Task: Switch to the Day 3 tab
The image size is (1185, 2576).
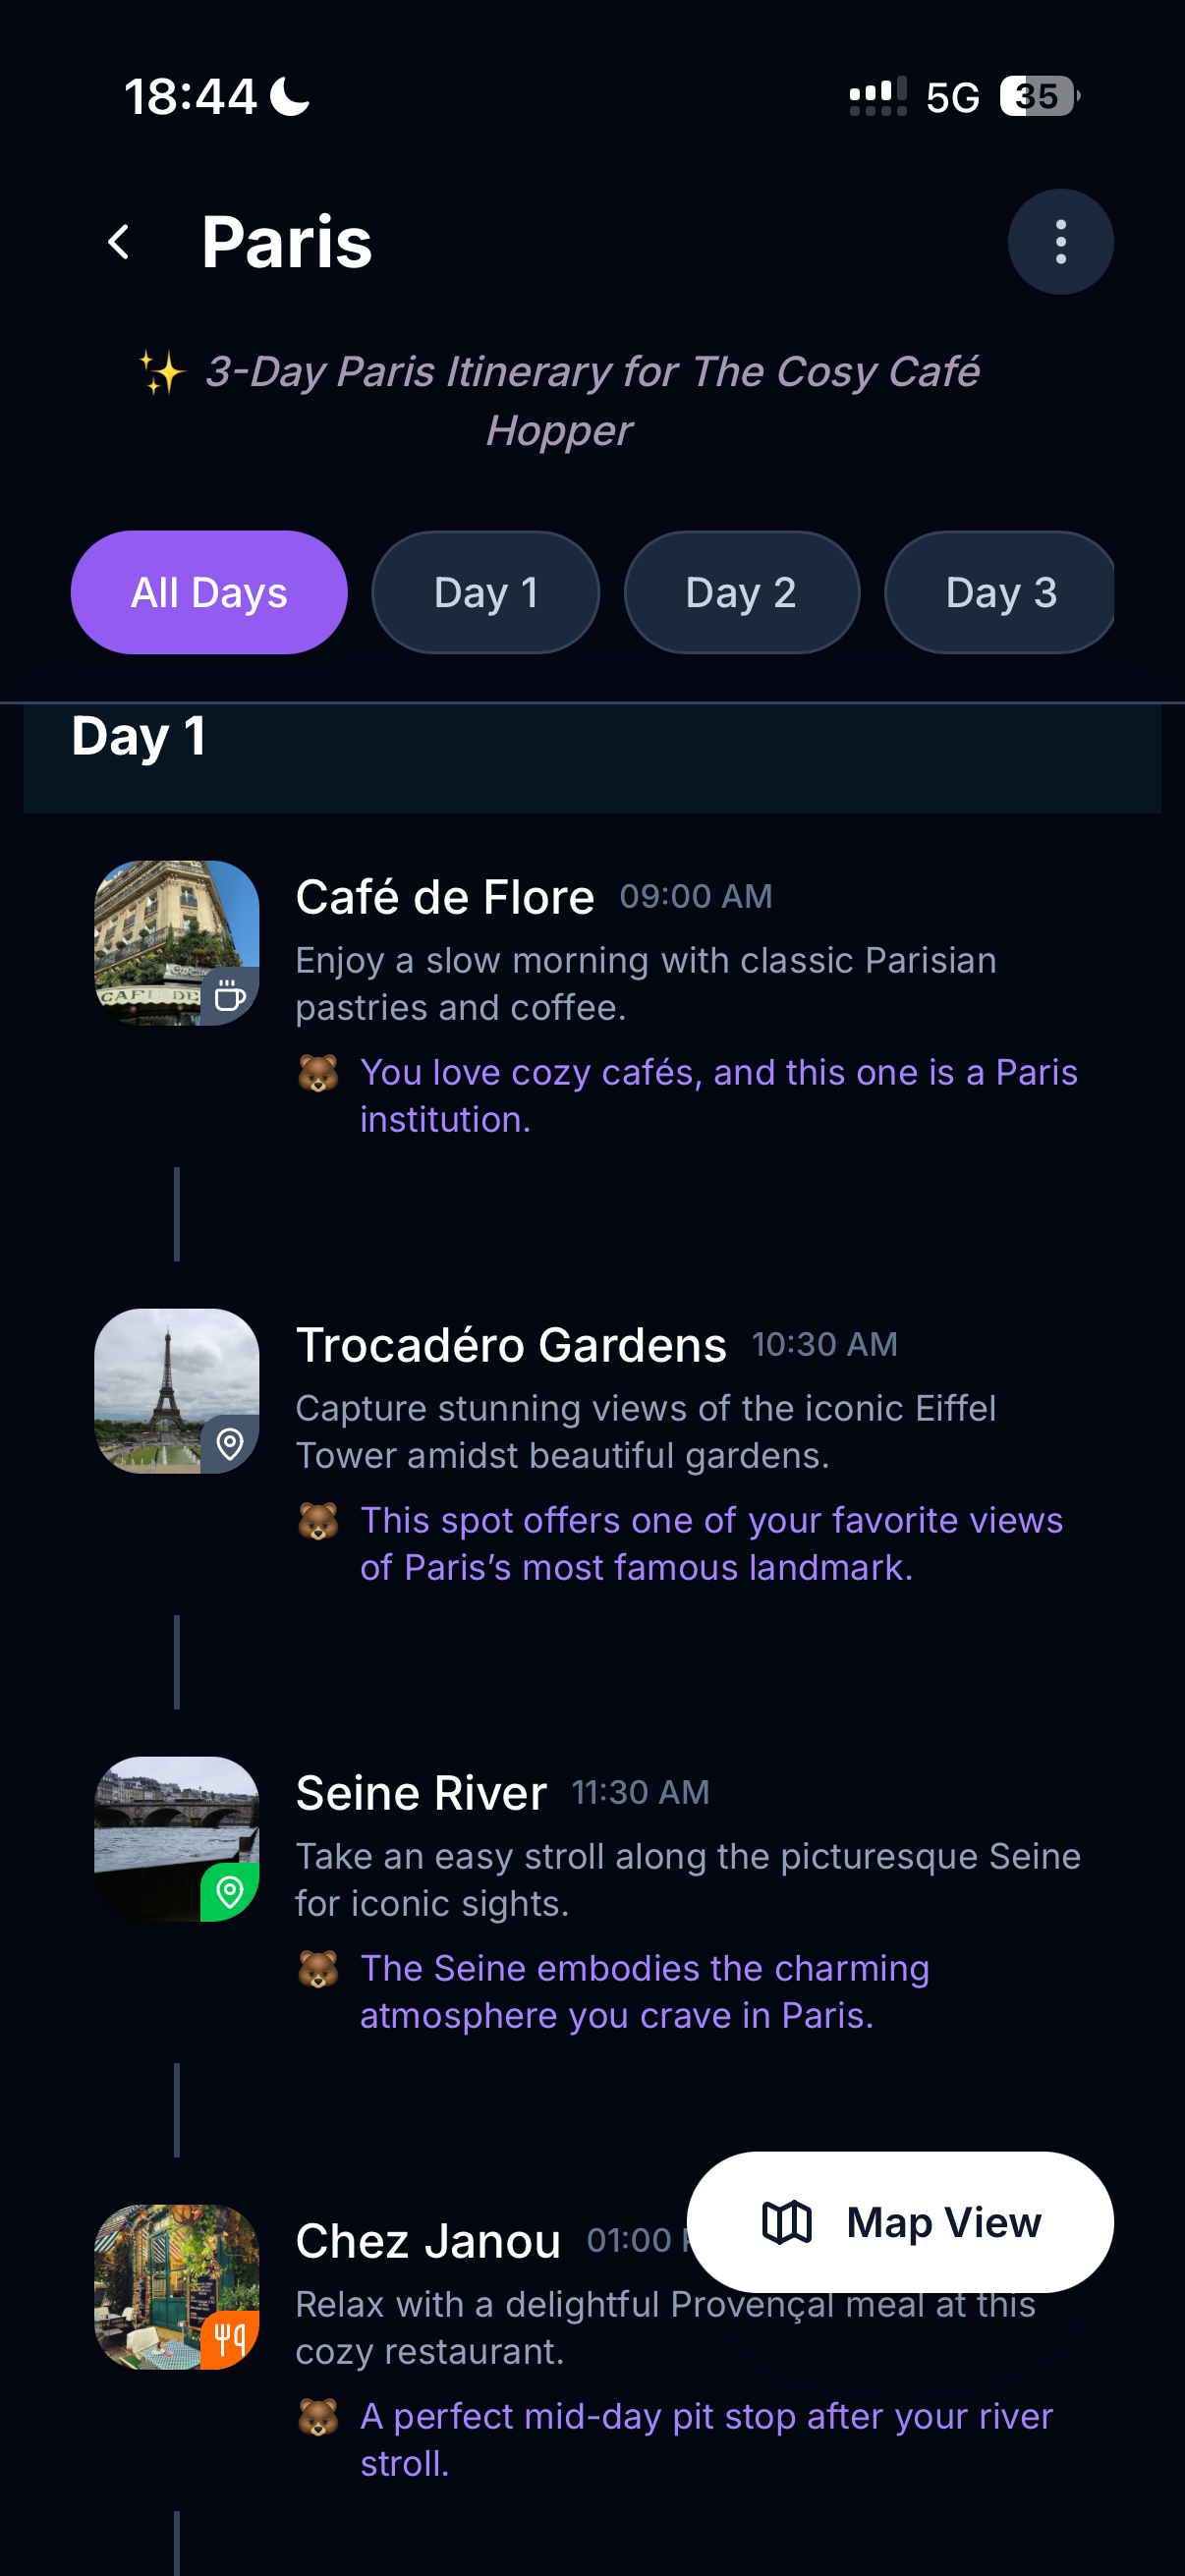Action: [1000, 592]
